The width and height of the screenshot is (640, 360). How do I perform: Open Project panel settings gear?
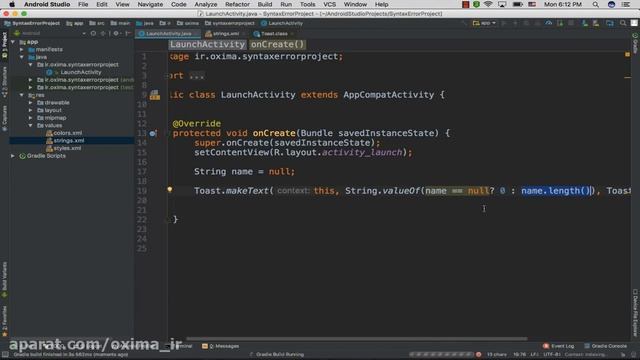pyautogui.click(x=116, y=33)
